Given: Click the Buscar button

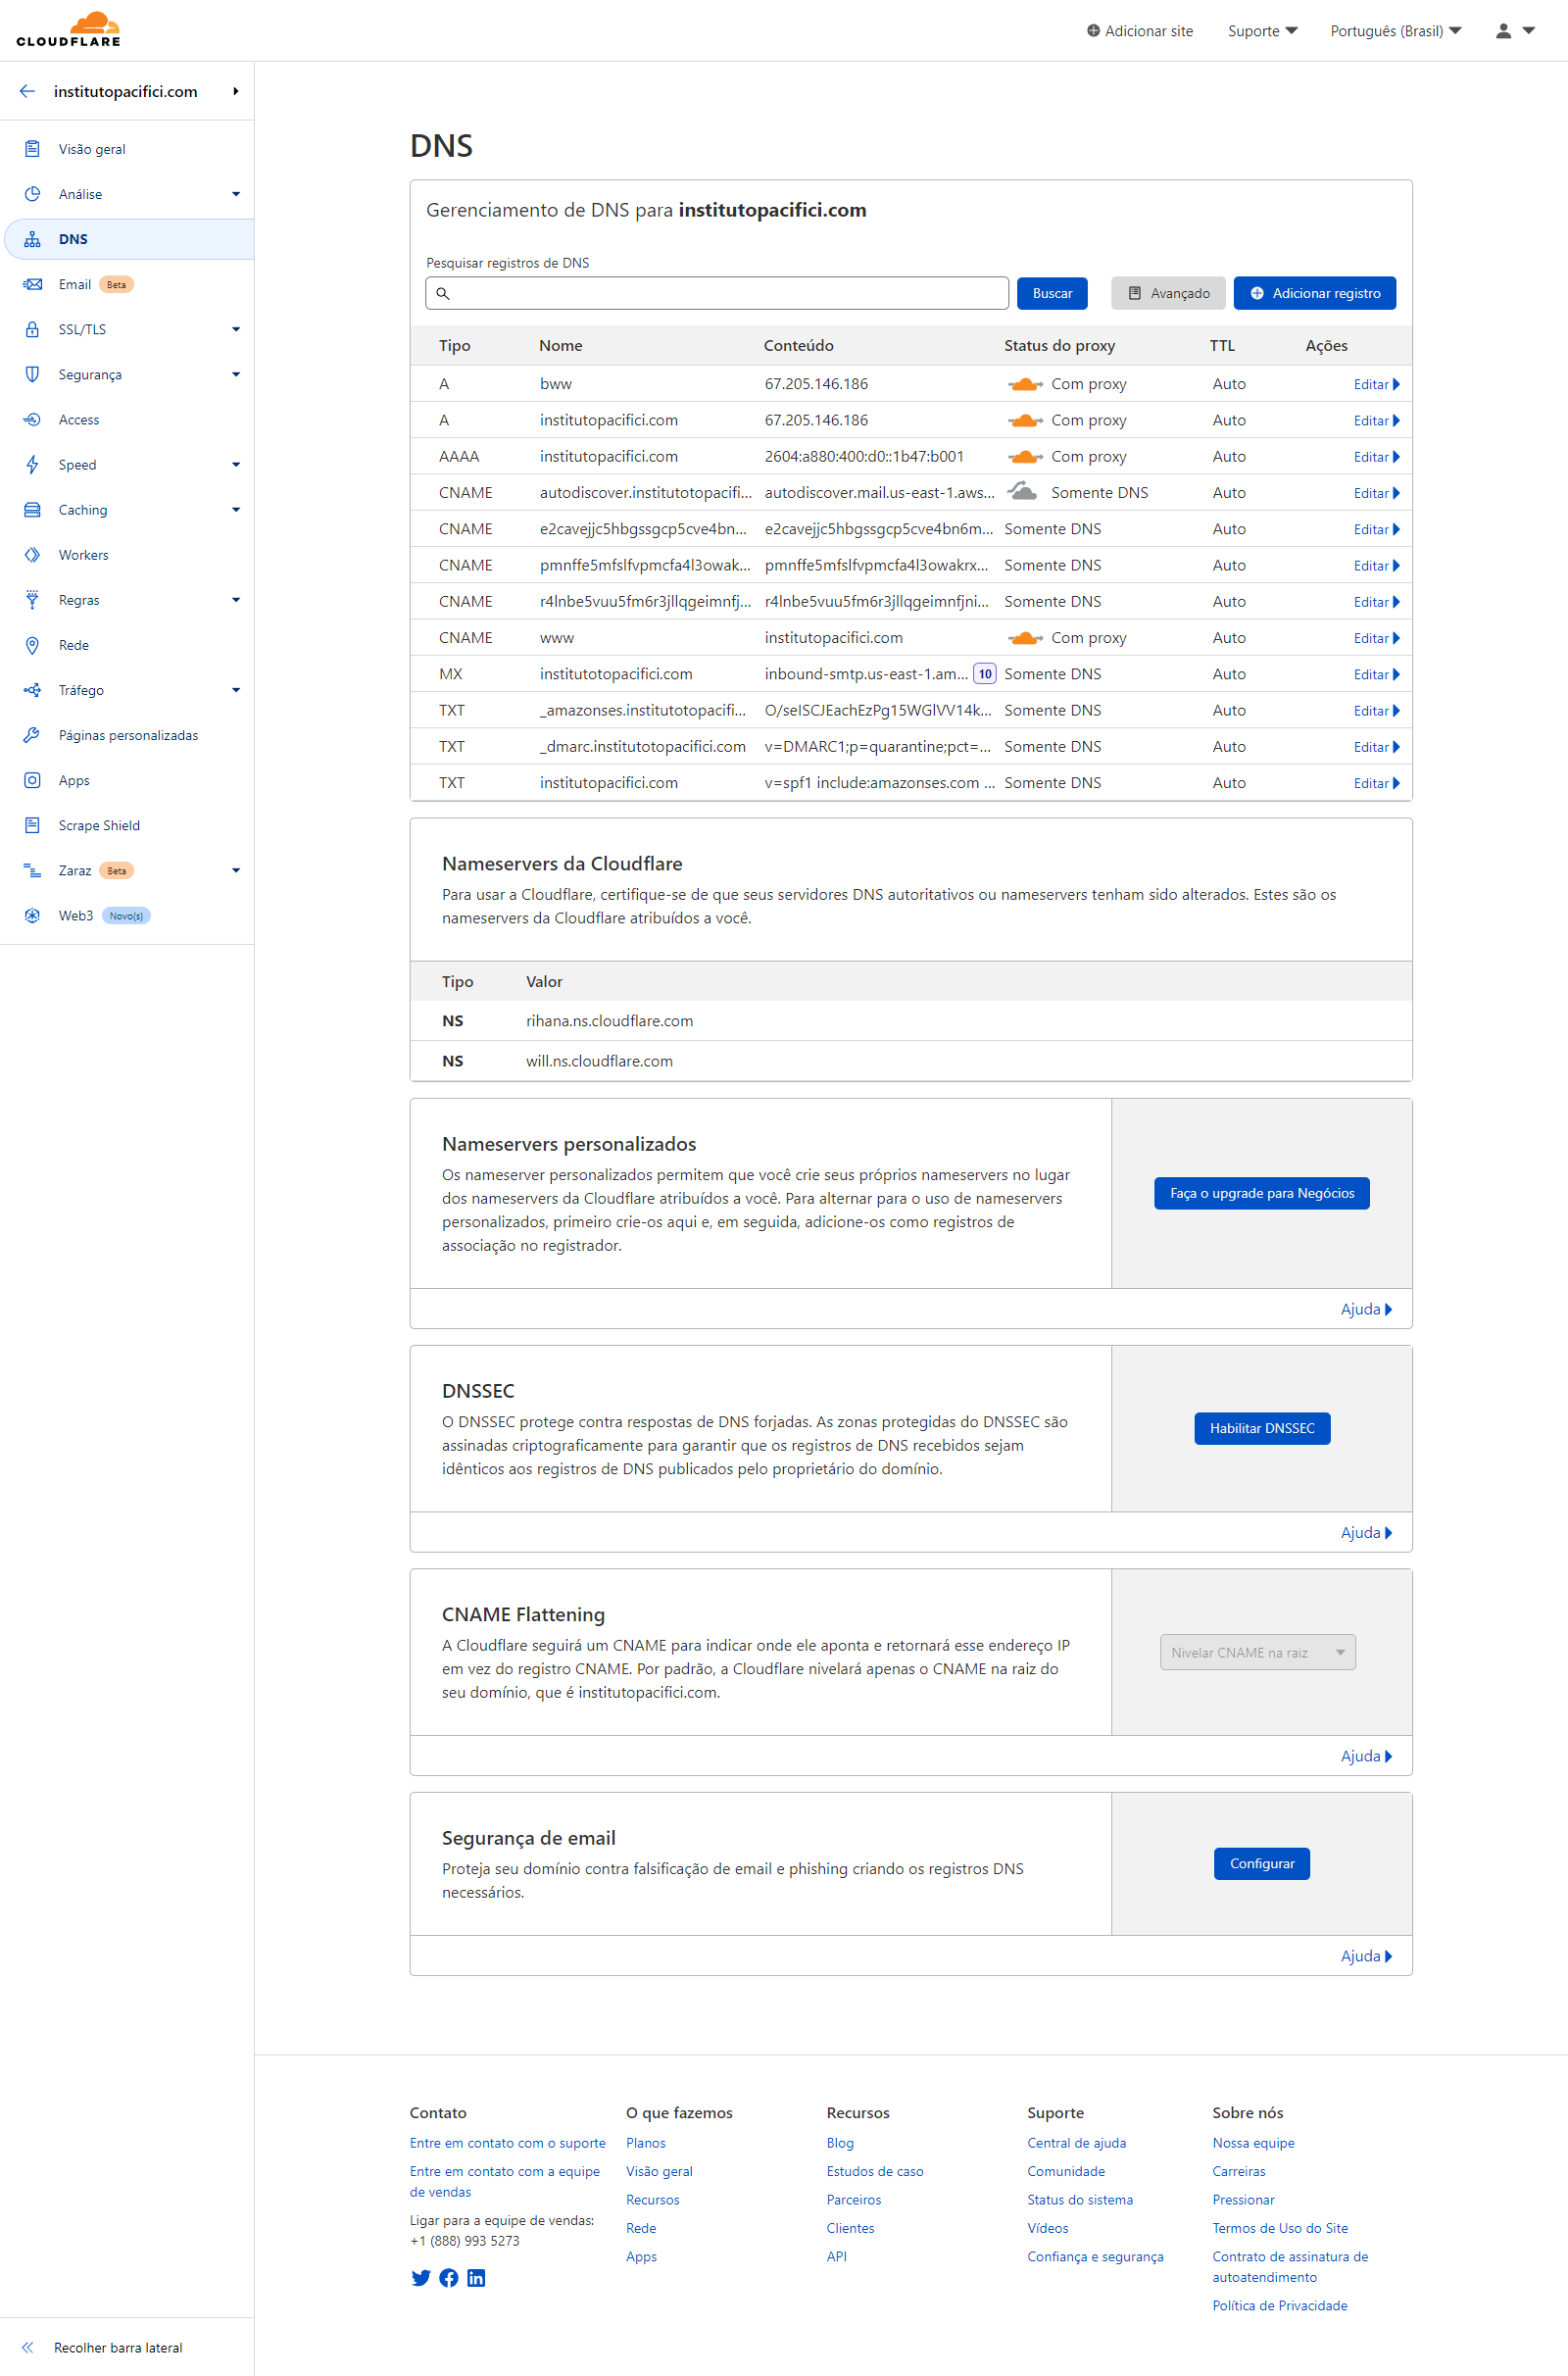Looking at the screenshot, I should tap(1052, 293).
